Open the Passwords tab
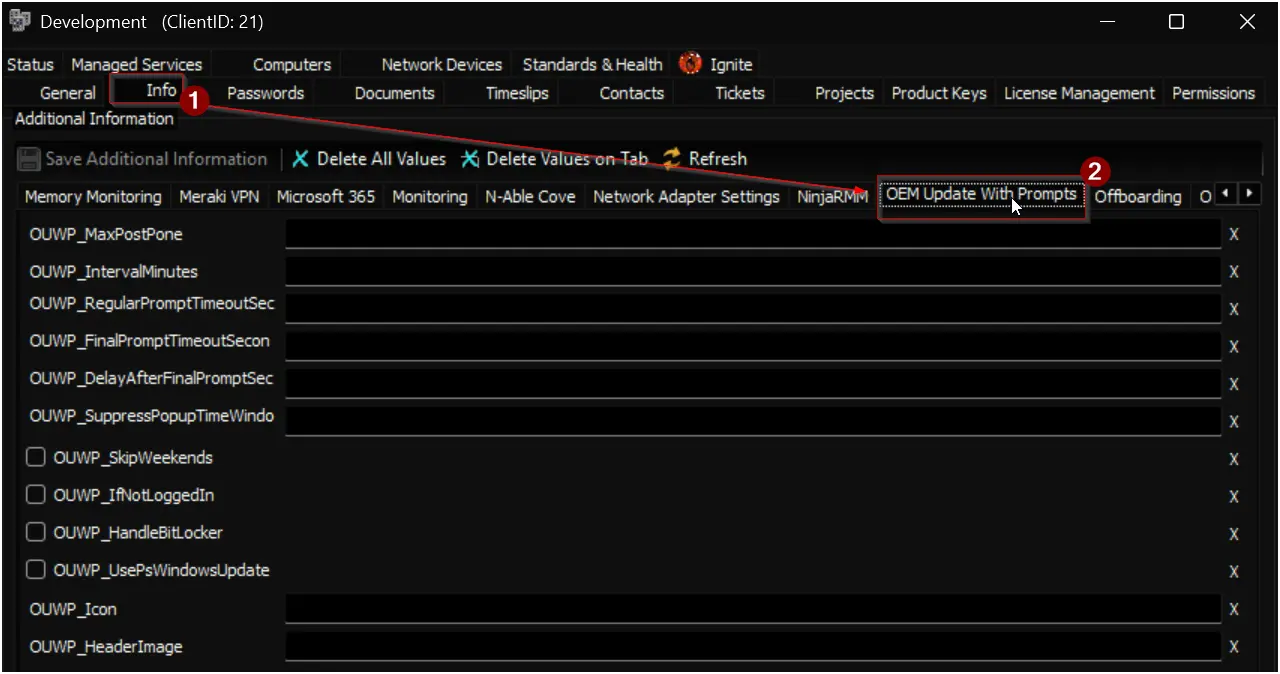Image resolution: width=1280 pixels, height=674 pixels. tap(266, 93)
